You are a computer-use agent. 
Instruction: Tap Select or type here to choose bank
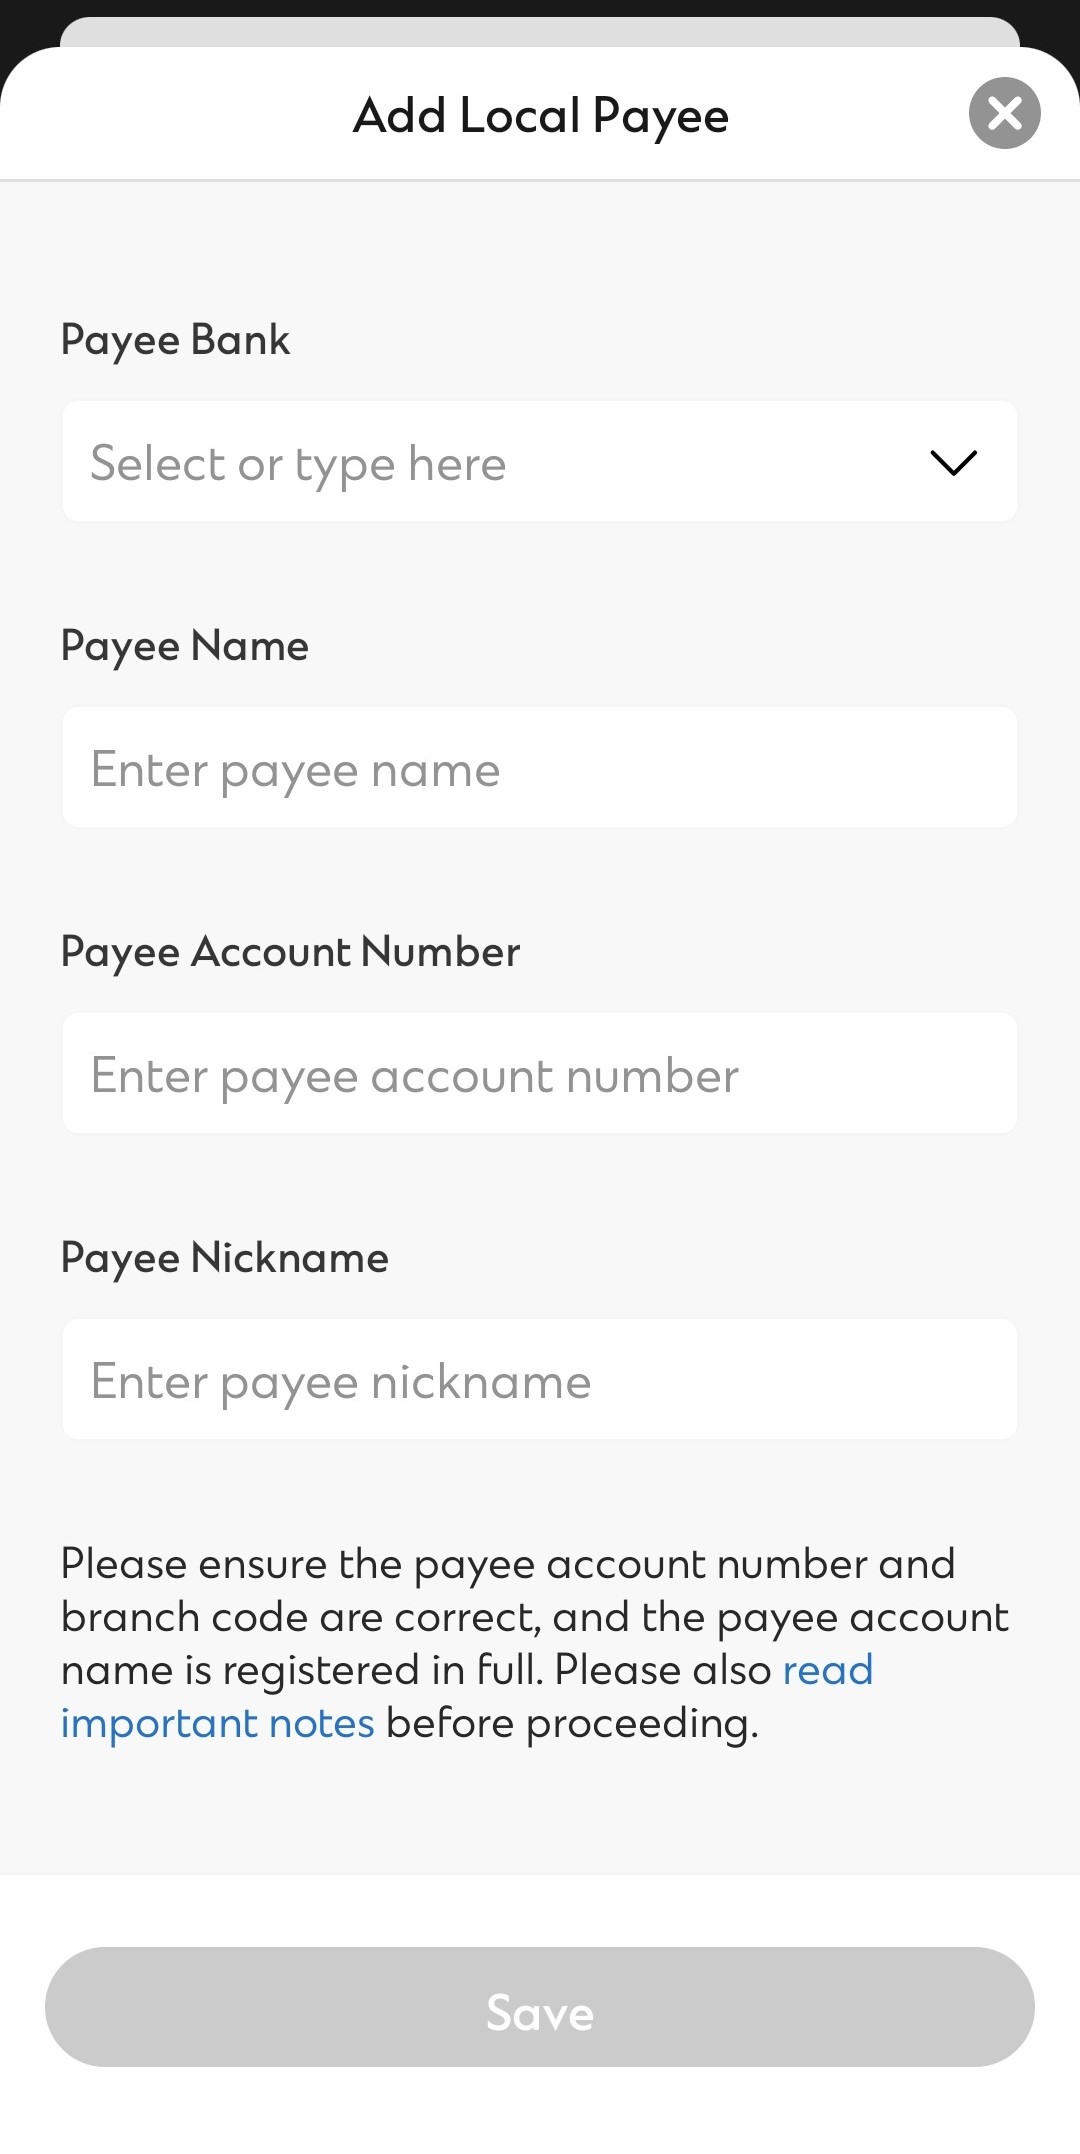(x=297, y=462)
